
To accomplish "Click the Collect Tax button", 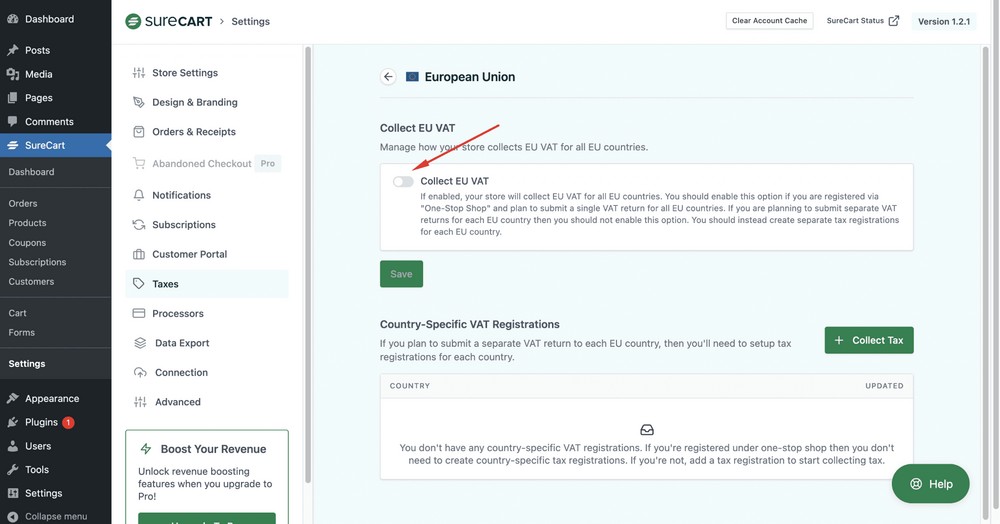I will coord(869,340).
